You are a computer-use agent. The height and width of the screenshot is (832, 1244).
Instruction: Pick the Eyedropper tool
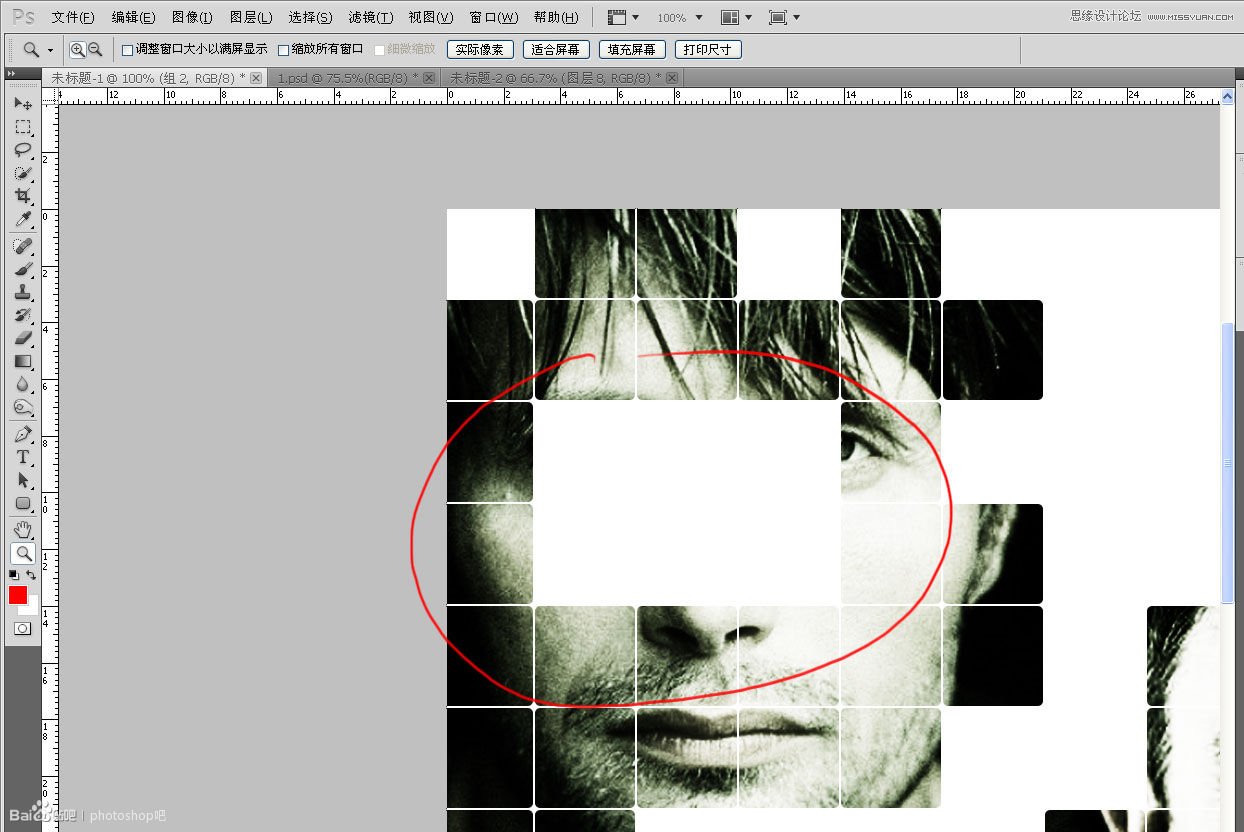(22, 219)
